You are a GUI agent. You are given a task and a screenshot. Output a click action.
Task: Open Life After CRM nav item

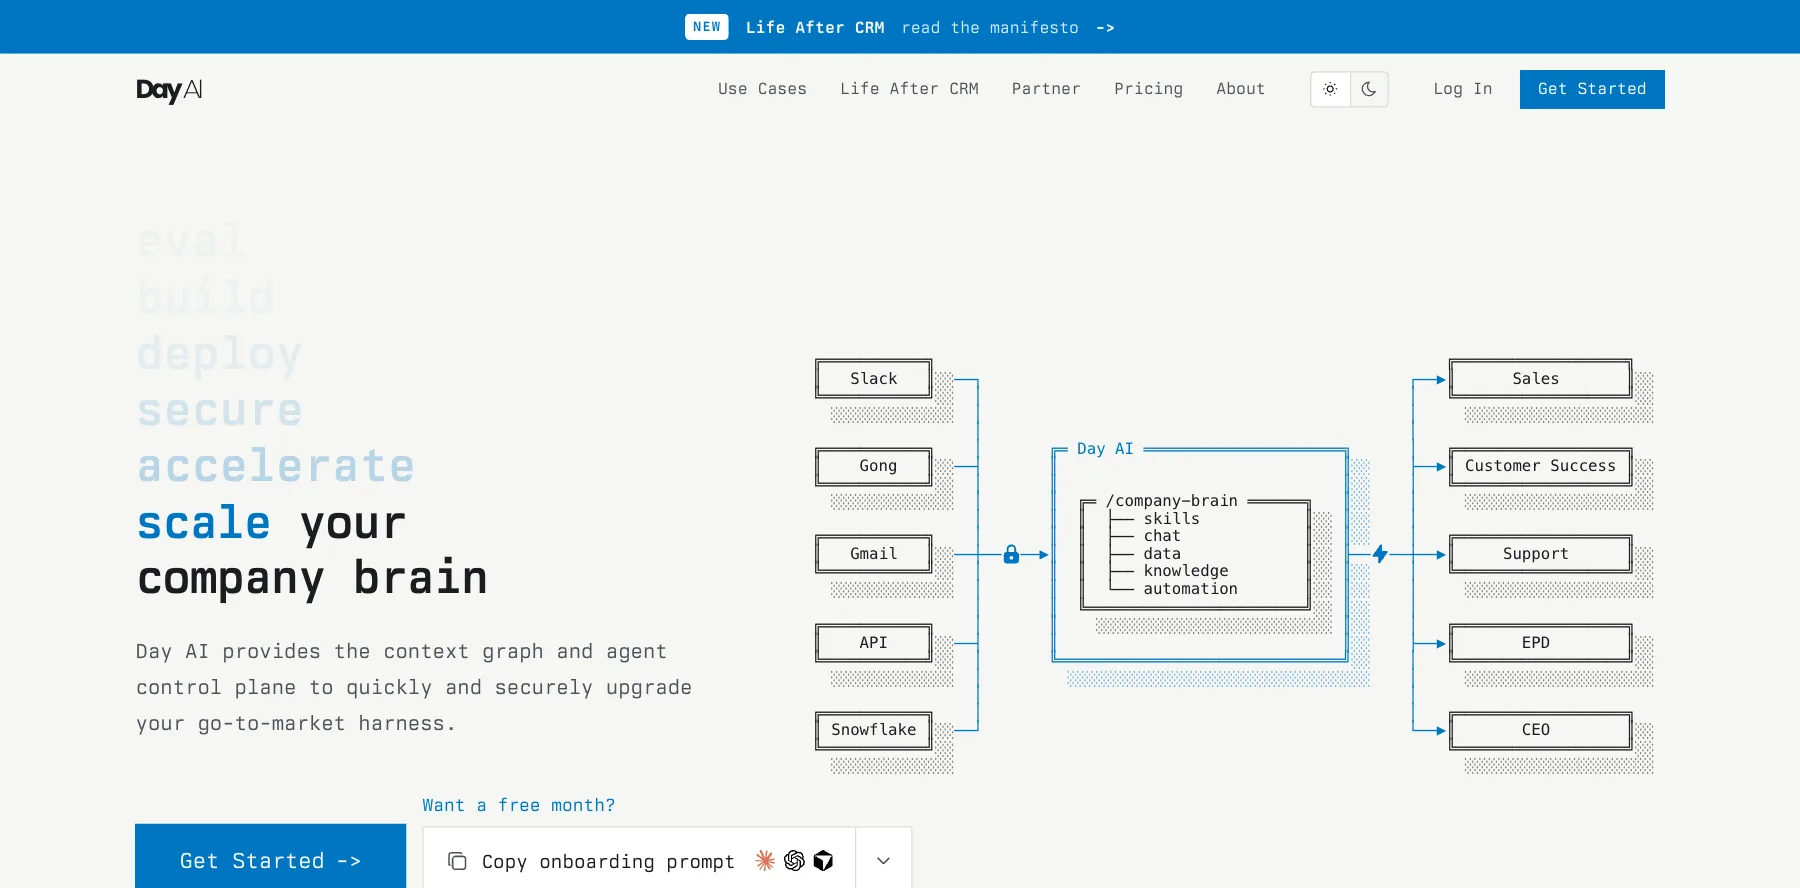pos(909,89)
